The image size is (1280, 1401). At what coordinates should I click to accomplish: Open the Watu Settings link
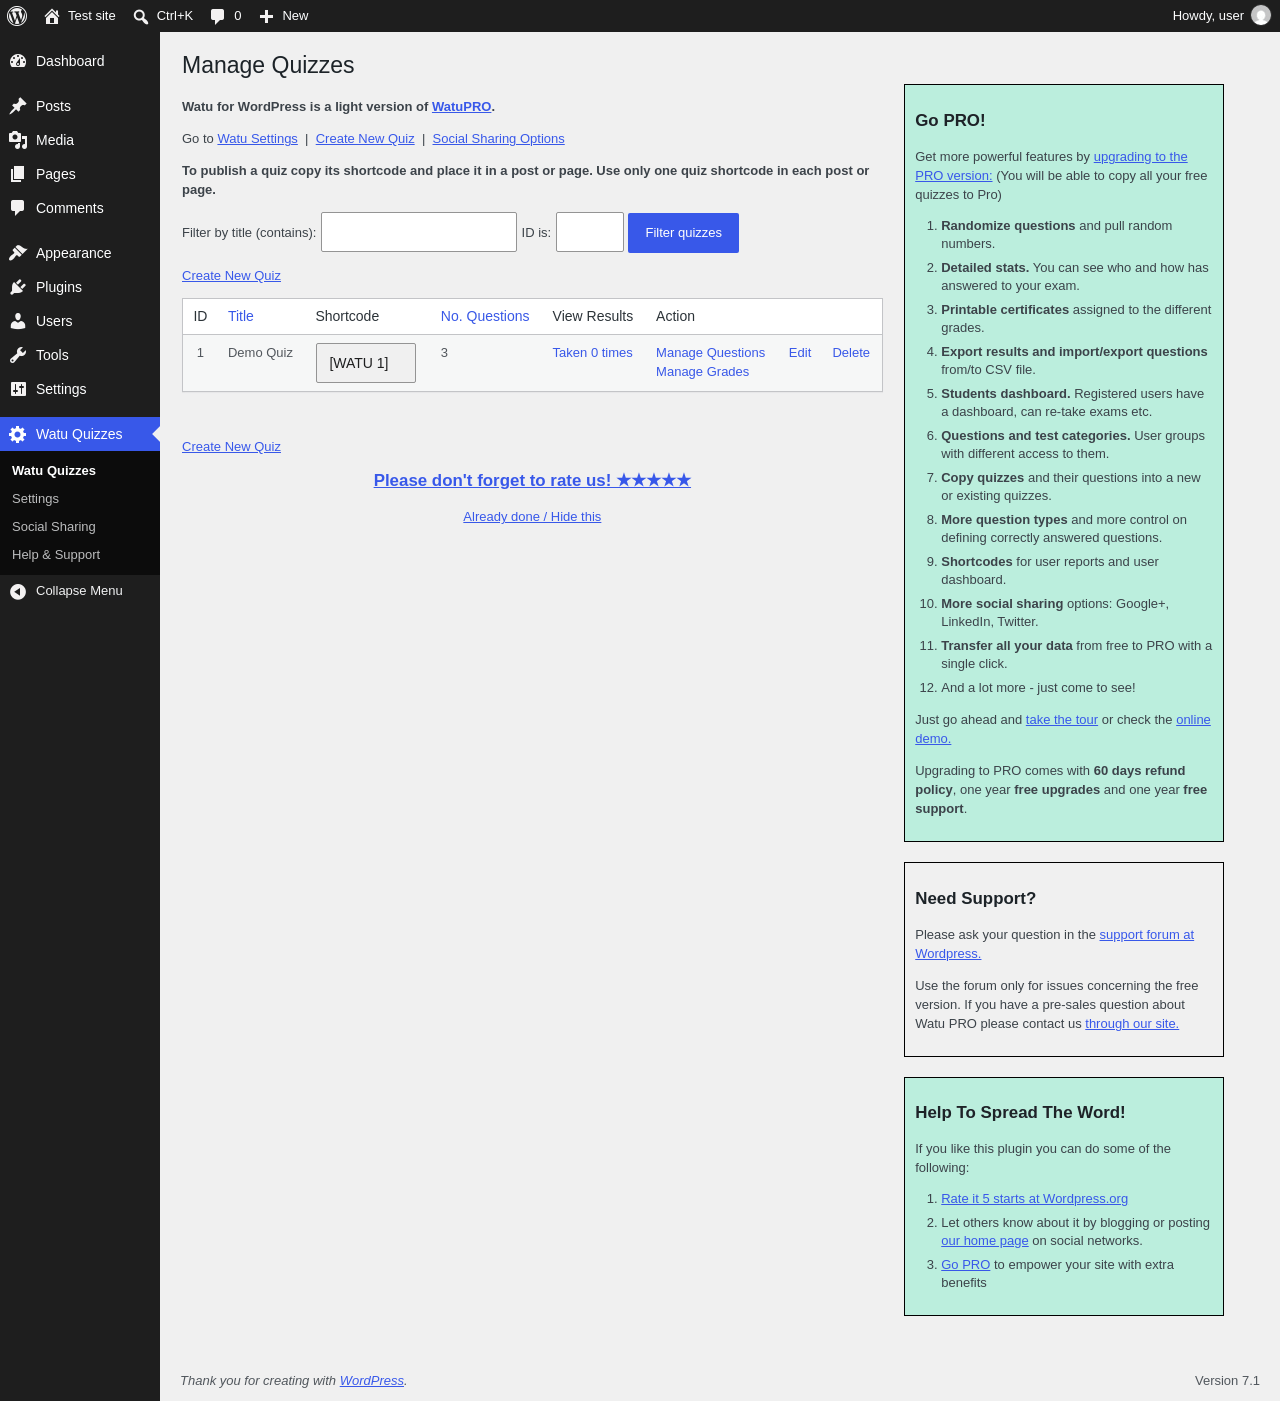(258, 139)
